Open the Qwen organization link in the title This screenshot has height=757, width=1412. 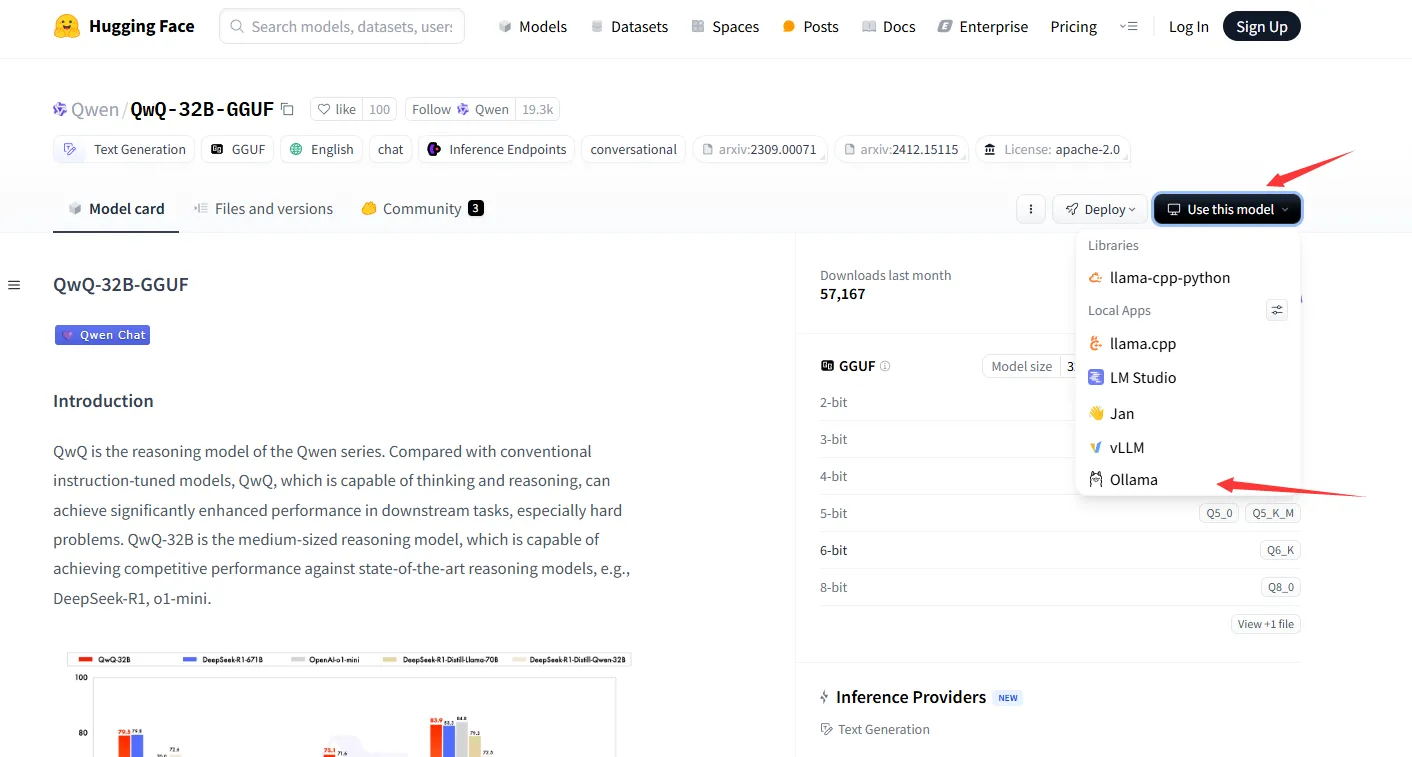pos(95,110)
